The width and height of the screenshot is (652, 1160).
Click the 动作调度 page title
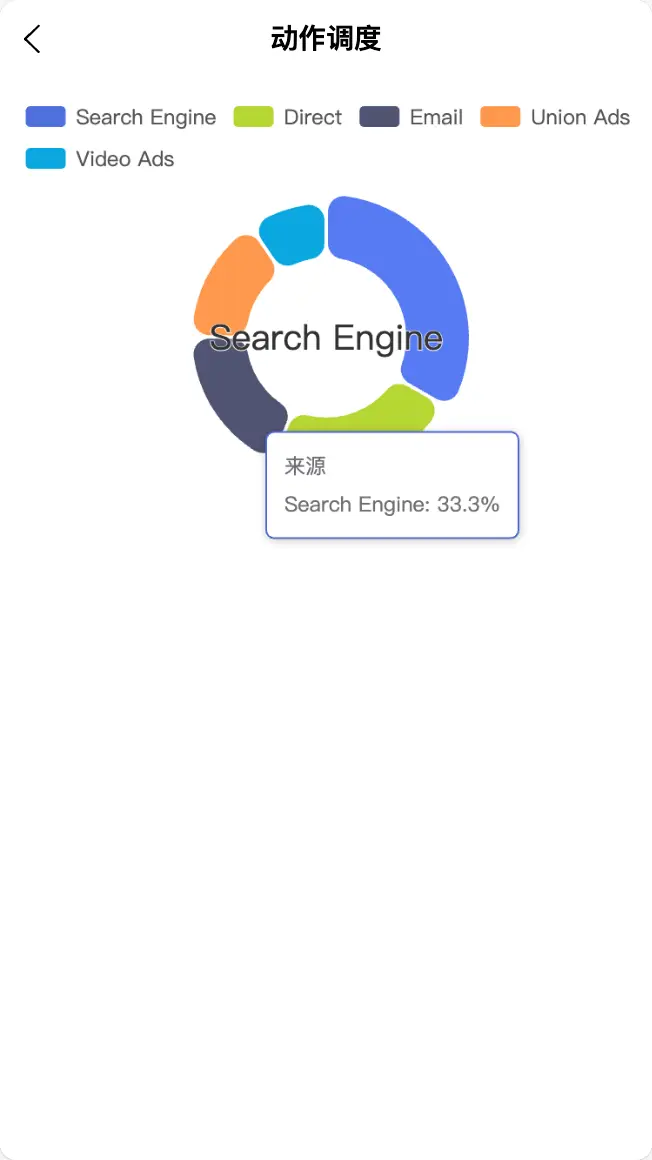tap(326, 40)
